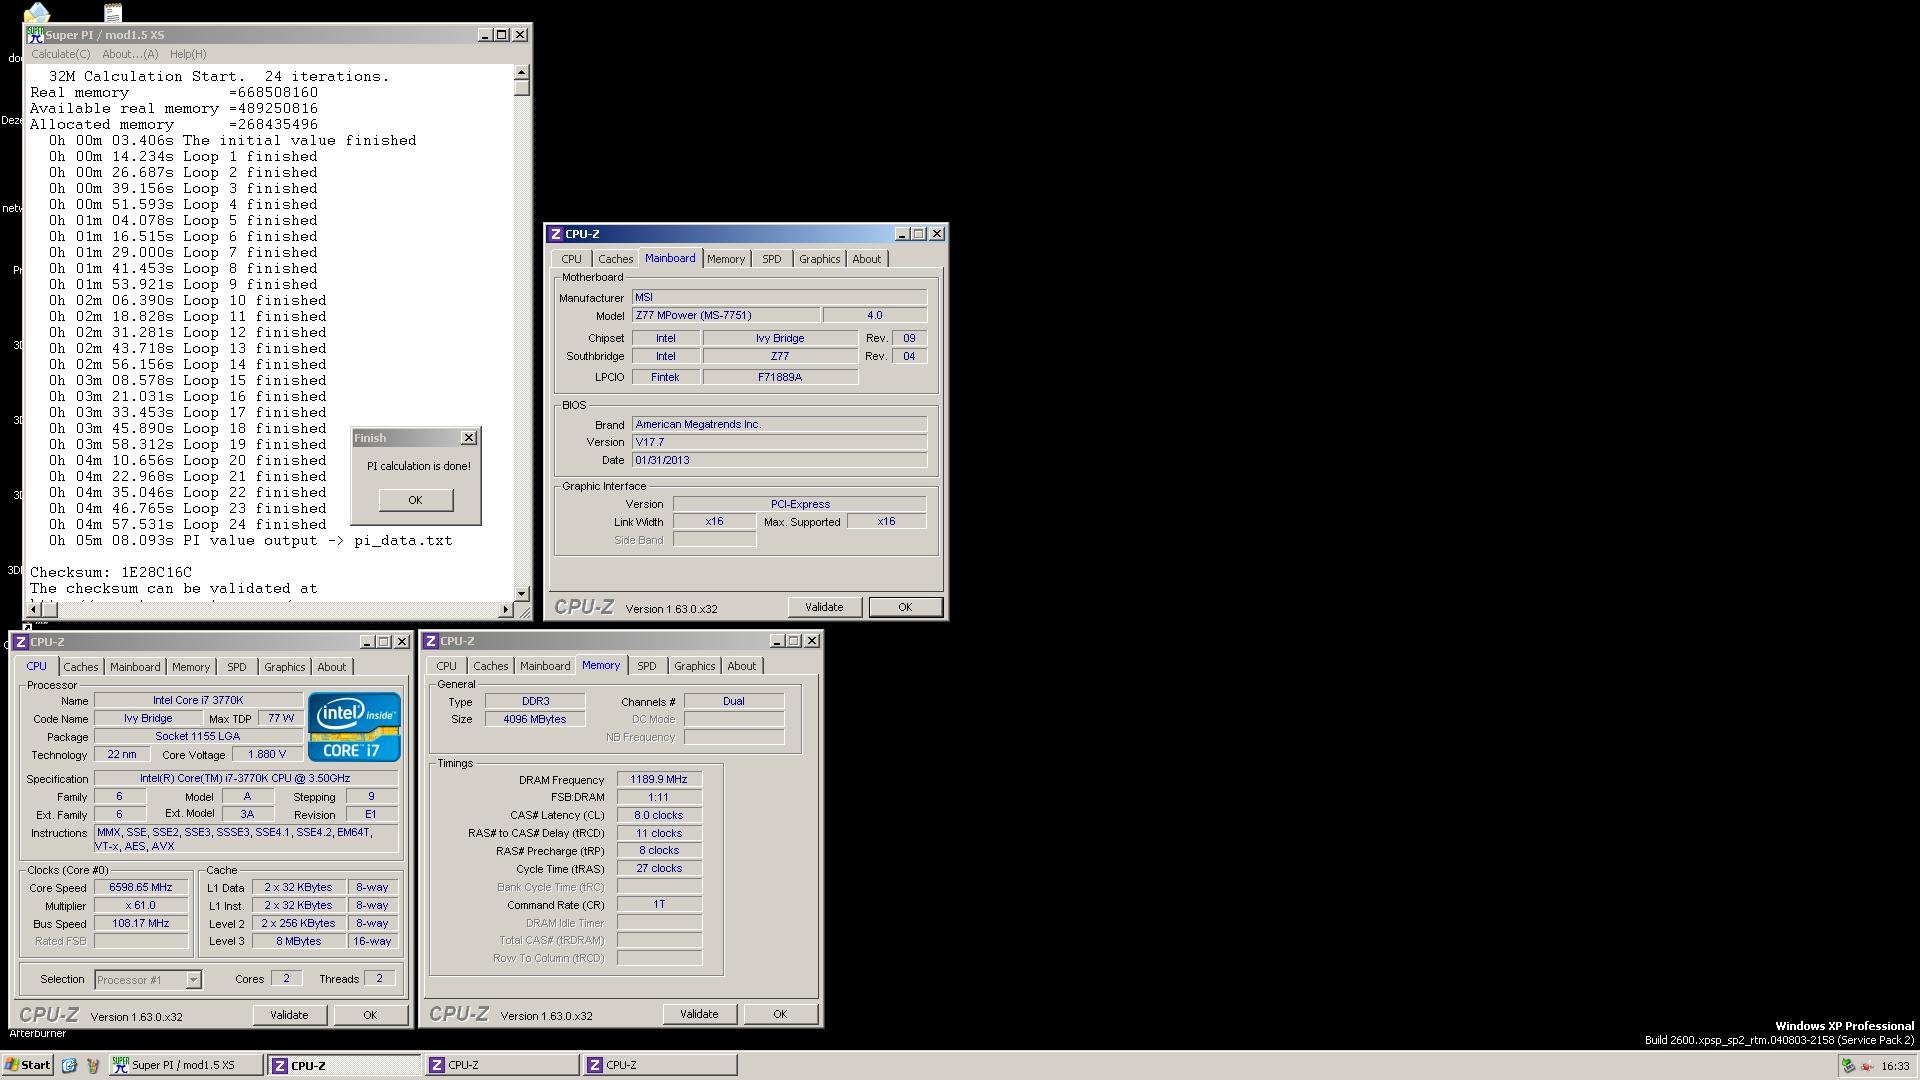
Task: Select SPD tab in Mainboard CPU-Z window
Action: (x=771, y=259)
